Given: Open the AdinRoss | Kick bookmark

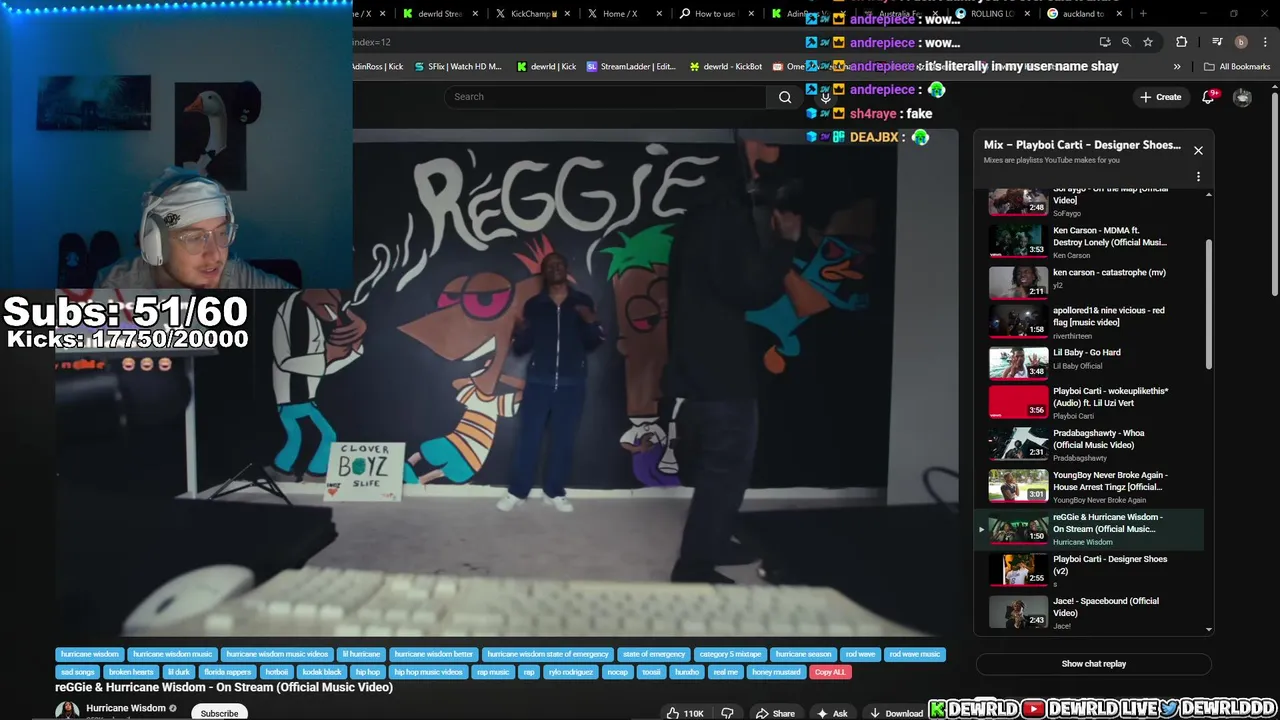Looking at the screenshot, I should coord(377,67).
